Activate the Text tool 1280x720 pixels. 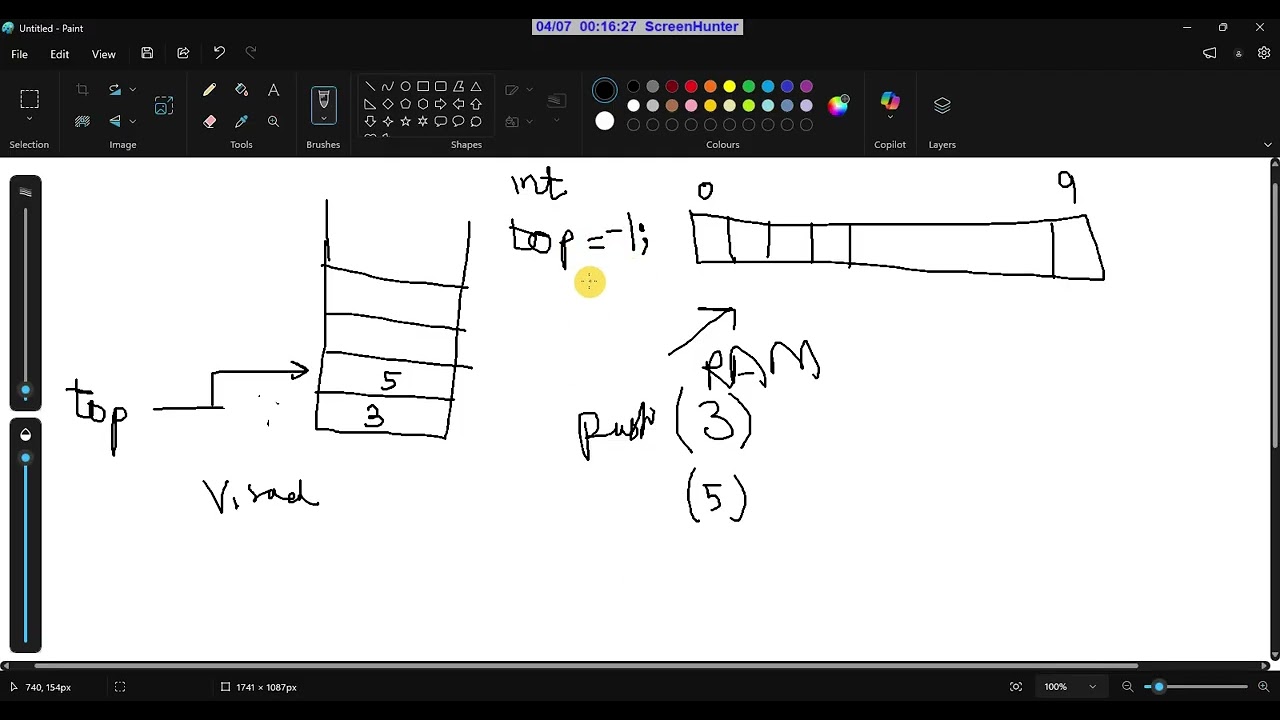click(x=273, y=90)
